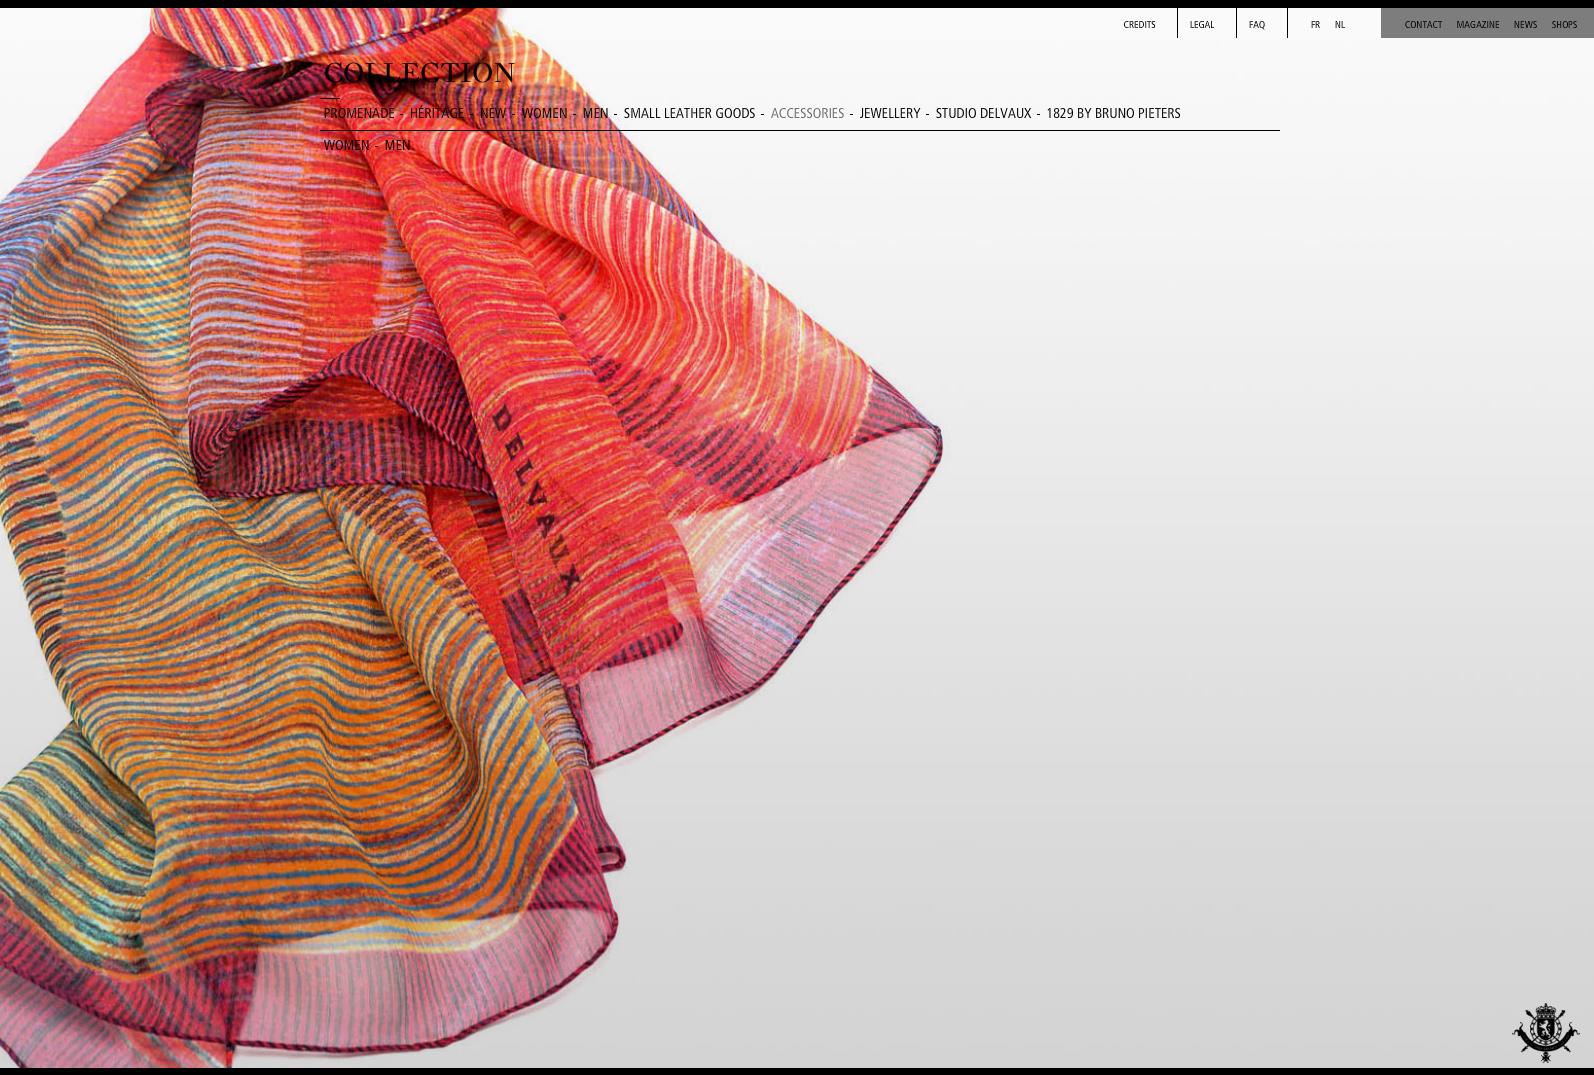Open the Jewellery category

click(889, 114)
